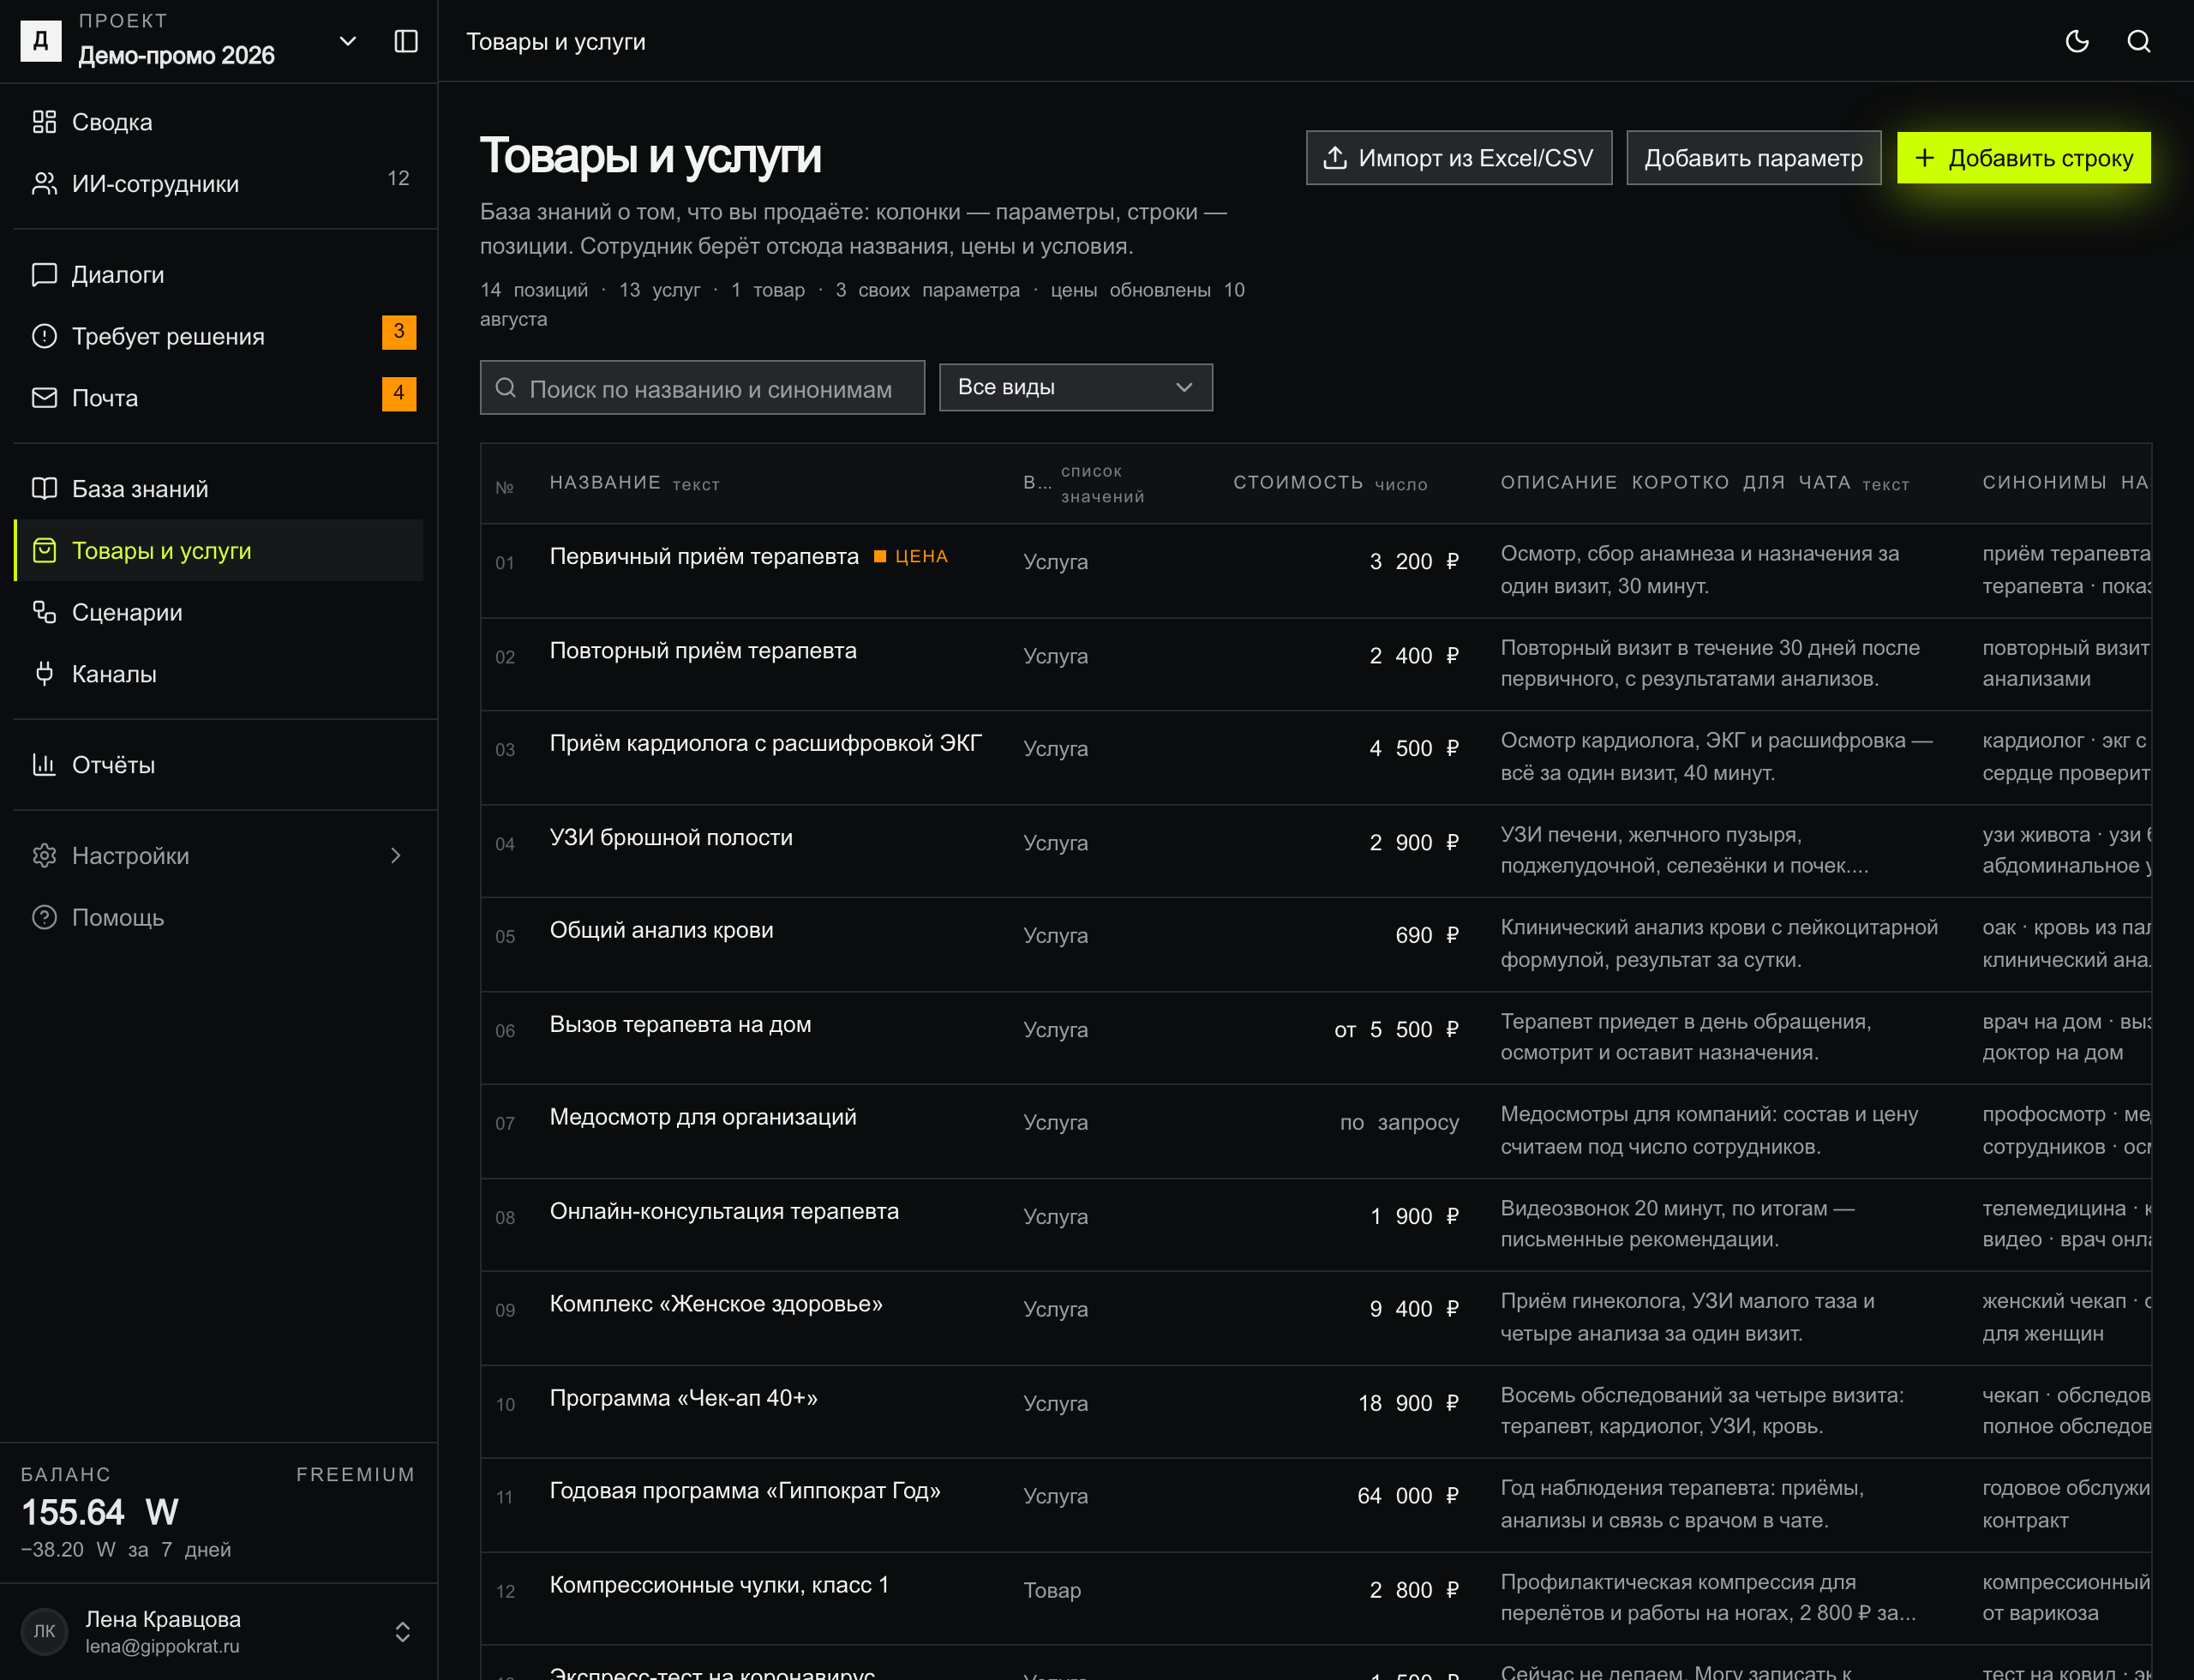
Task: Open Сводка in the sidebar
Action: coord(218,122)
